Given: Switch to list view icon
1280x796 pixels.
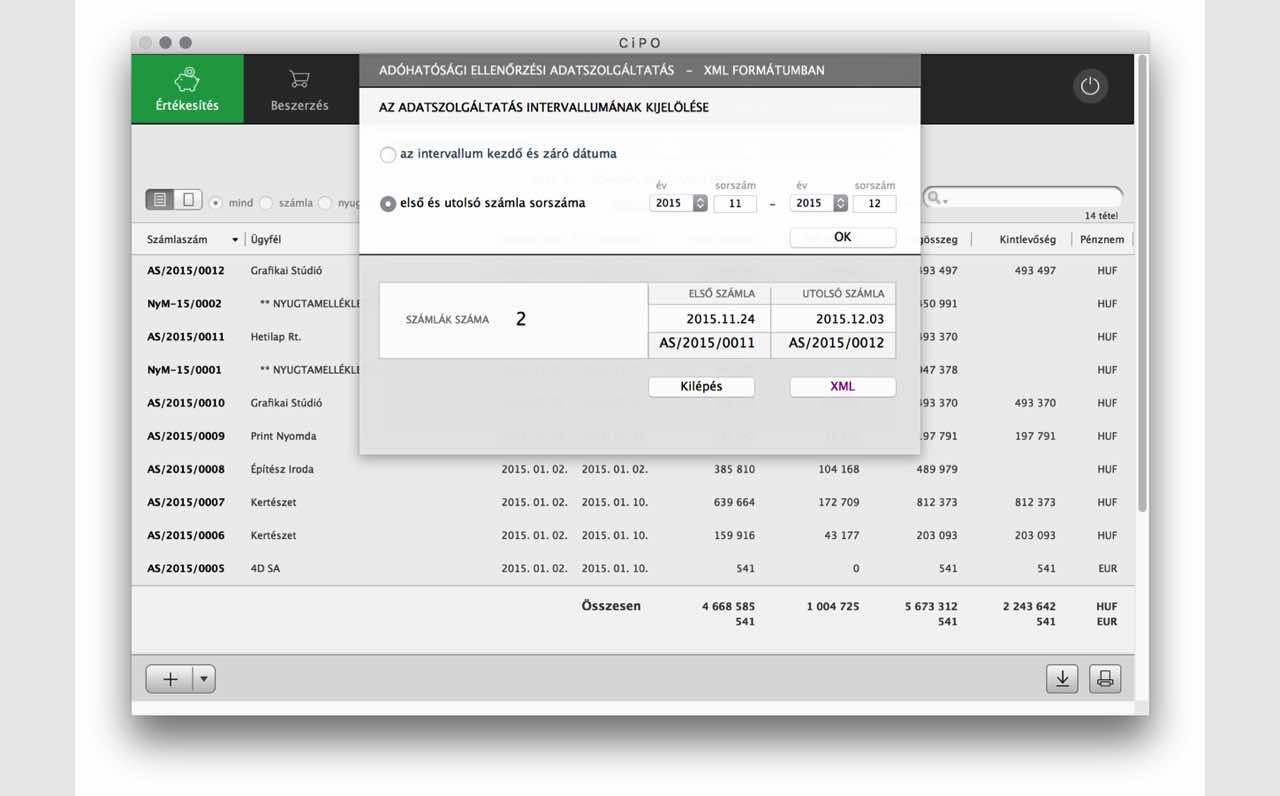Looking at the screenshot, I should [160, 200].
